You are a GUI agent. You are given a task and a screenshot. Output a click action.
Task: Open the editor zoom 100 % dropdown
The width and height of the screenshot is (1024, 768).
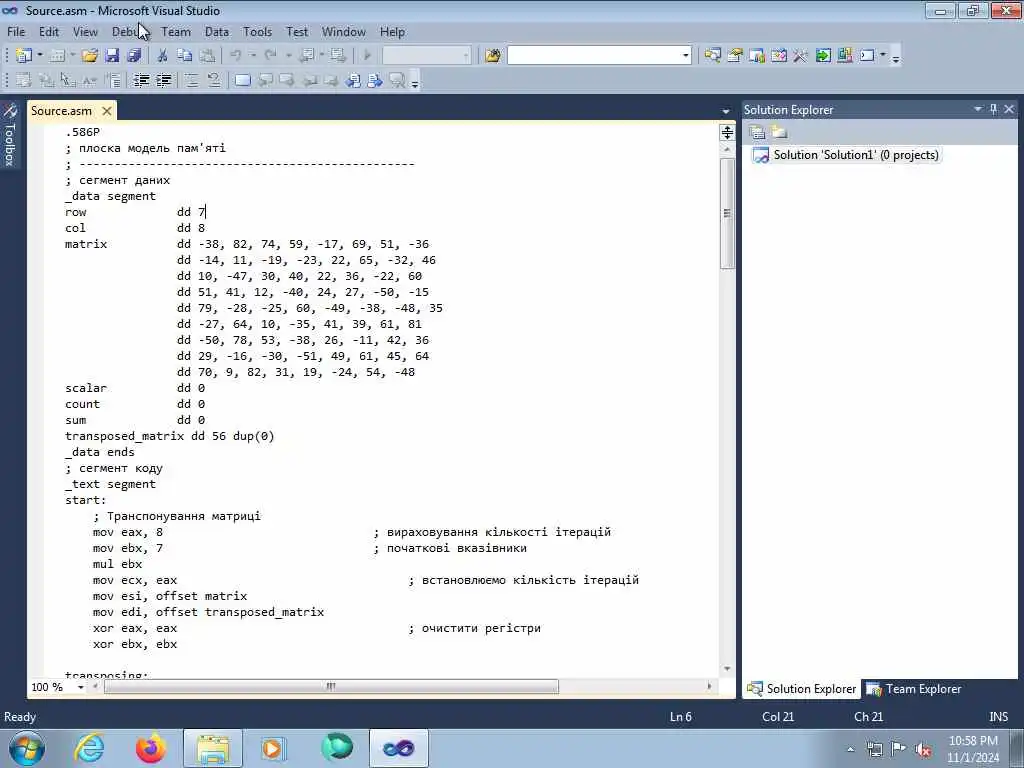(80, 687)
